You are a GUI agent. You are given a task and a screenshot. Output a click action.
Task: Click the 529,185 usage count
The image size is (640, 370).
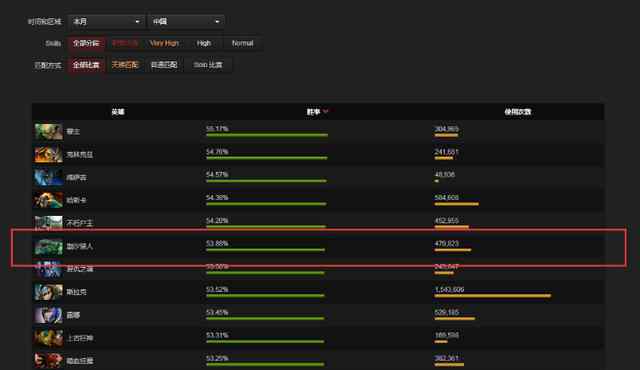point(447,312)
